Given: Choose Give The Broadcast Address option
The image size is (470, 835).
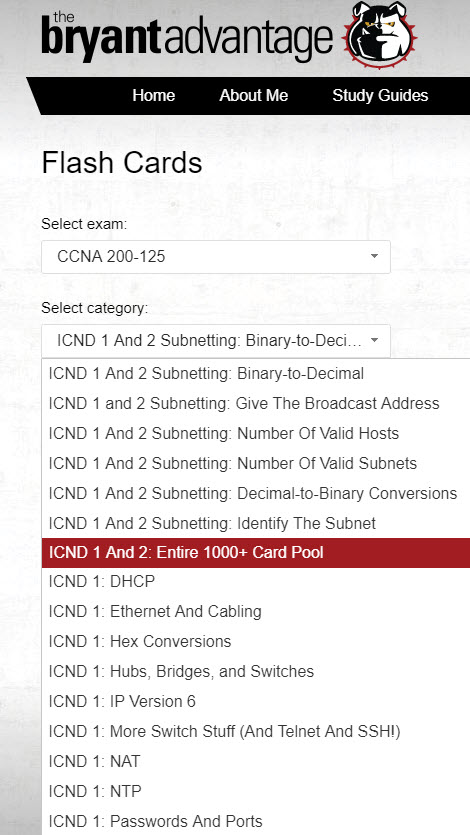Looking at the screenshot, I should coord(256,404).
